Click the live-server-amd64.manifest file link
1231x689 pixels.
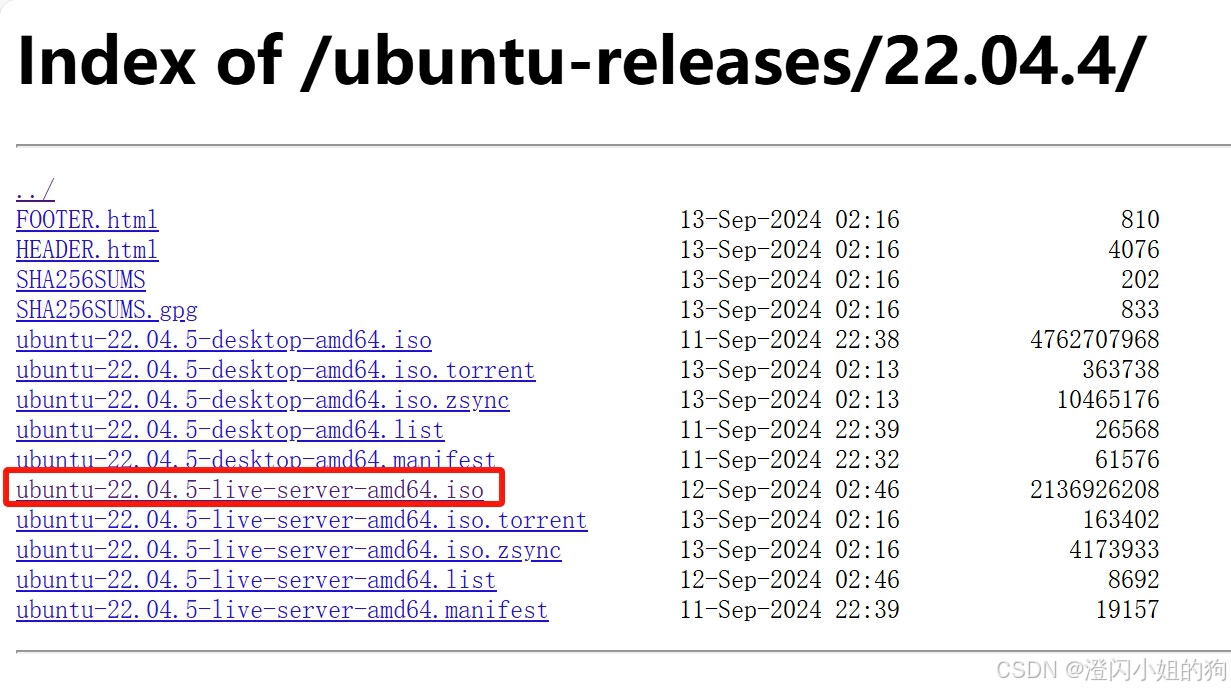(x=282, y=610)
